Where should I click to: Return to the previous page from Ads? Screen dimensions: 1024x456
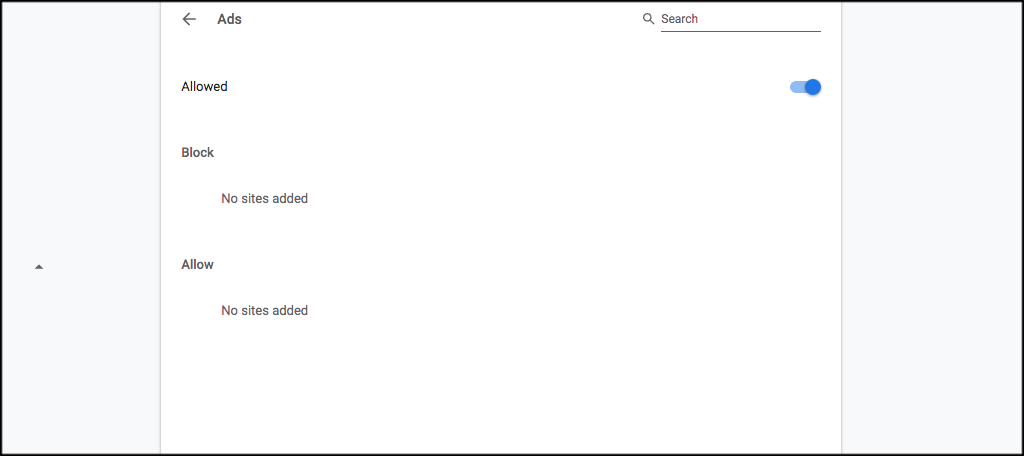pos(189,19)
